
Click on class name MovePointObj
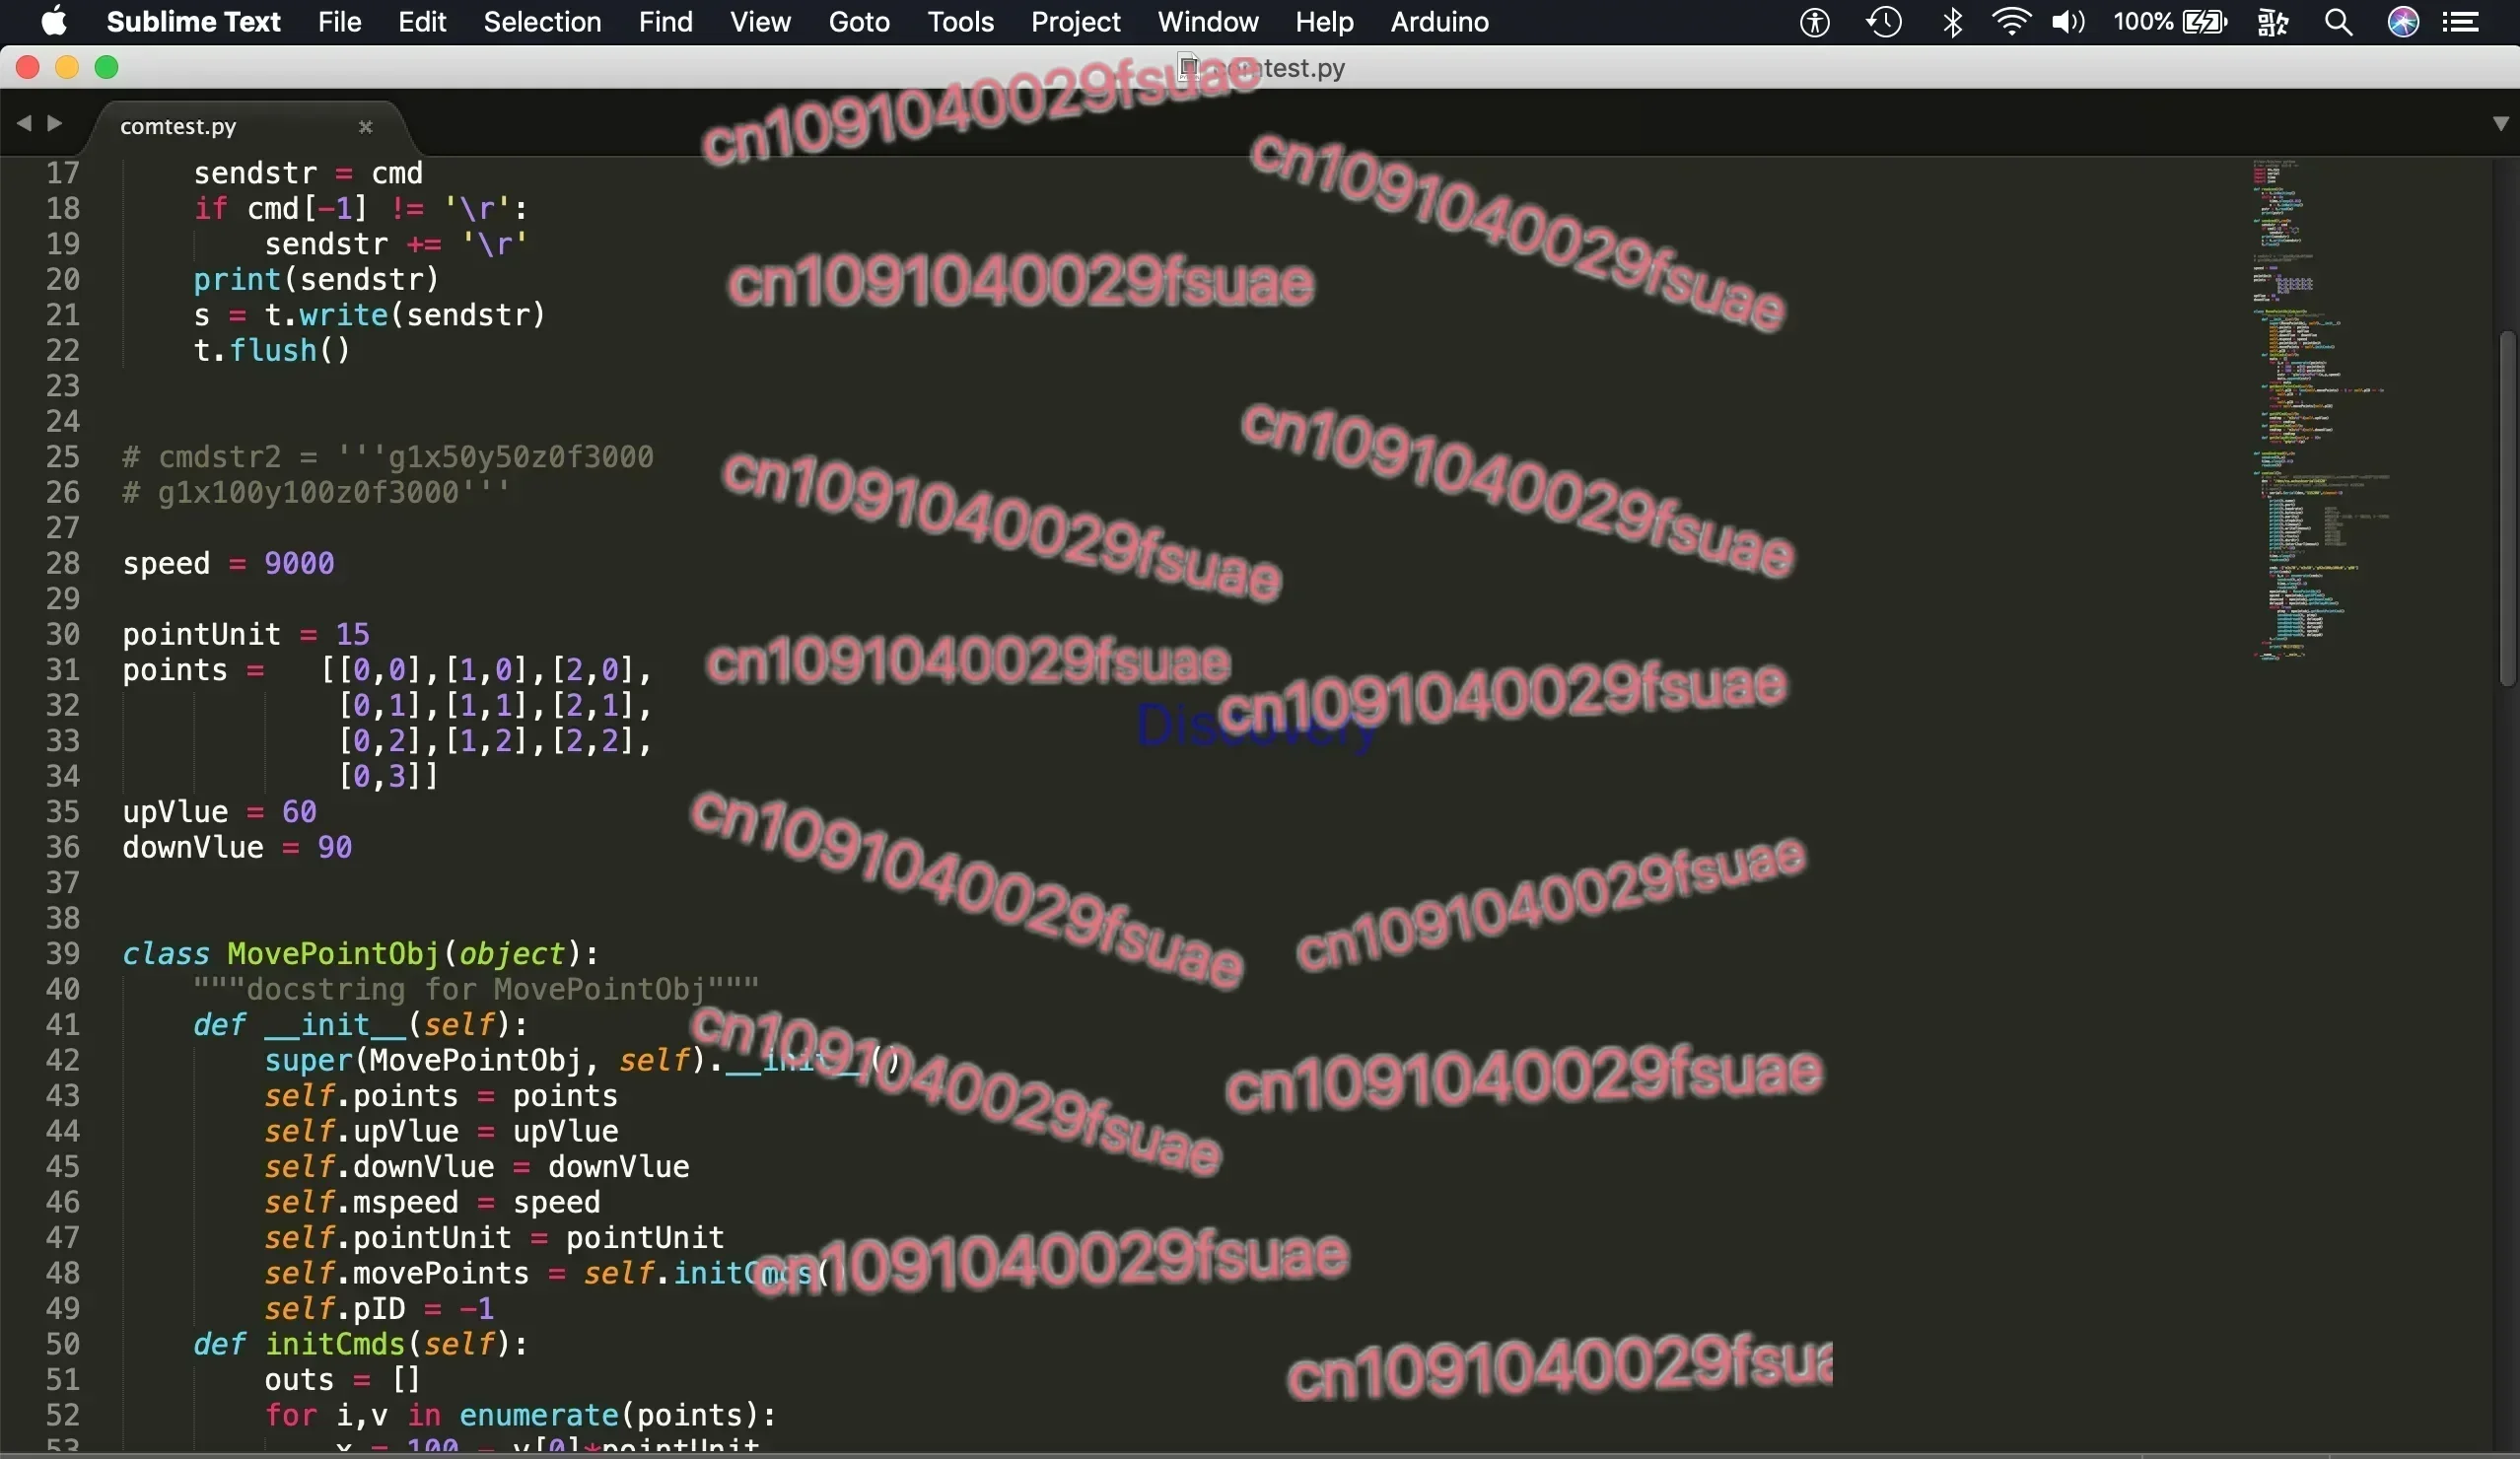(x=333, y=953)
